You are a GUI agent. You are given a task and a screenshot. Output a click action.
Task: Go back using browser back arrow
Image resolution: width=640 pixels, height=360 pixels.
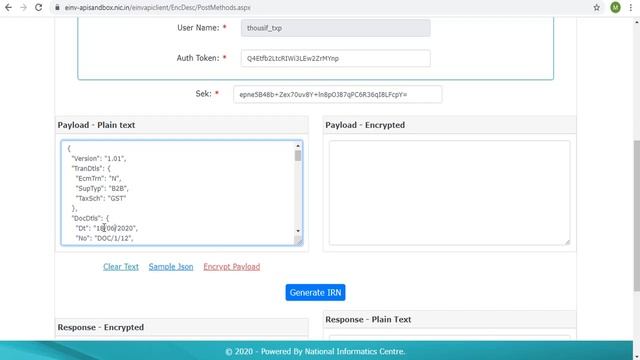pyautogui.click(x=8, y=7)
